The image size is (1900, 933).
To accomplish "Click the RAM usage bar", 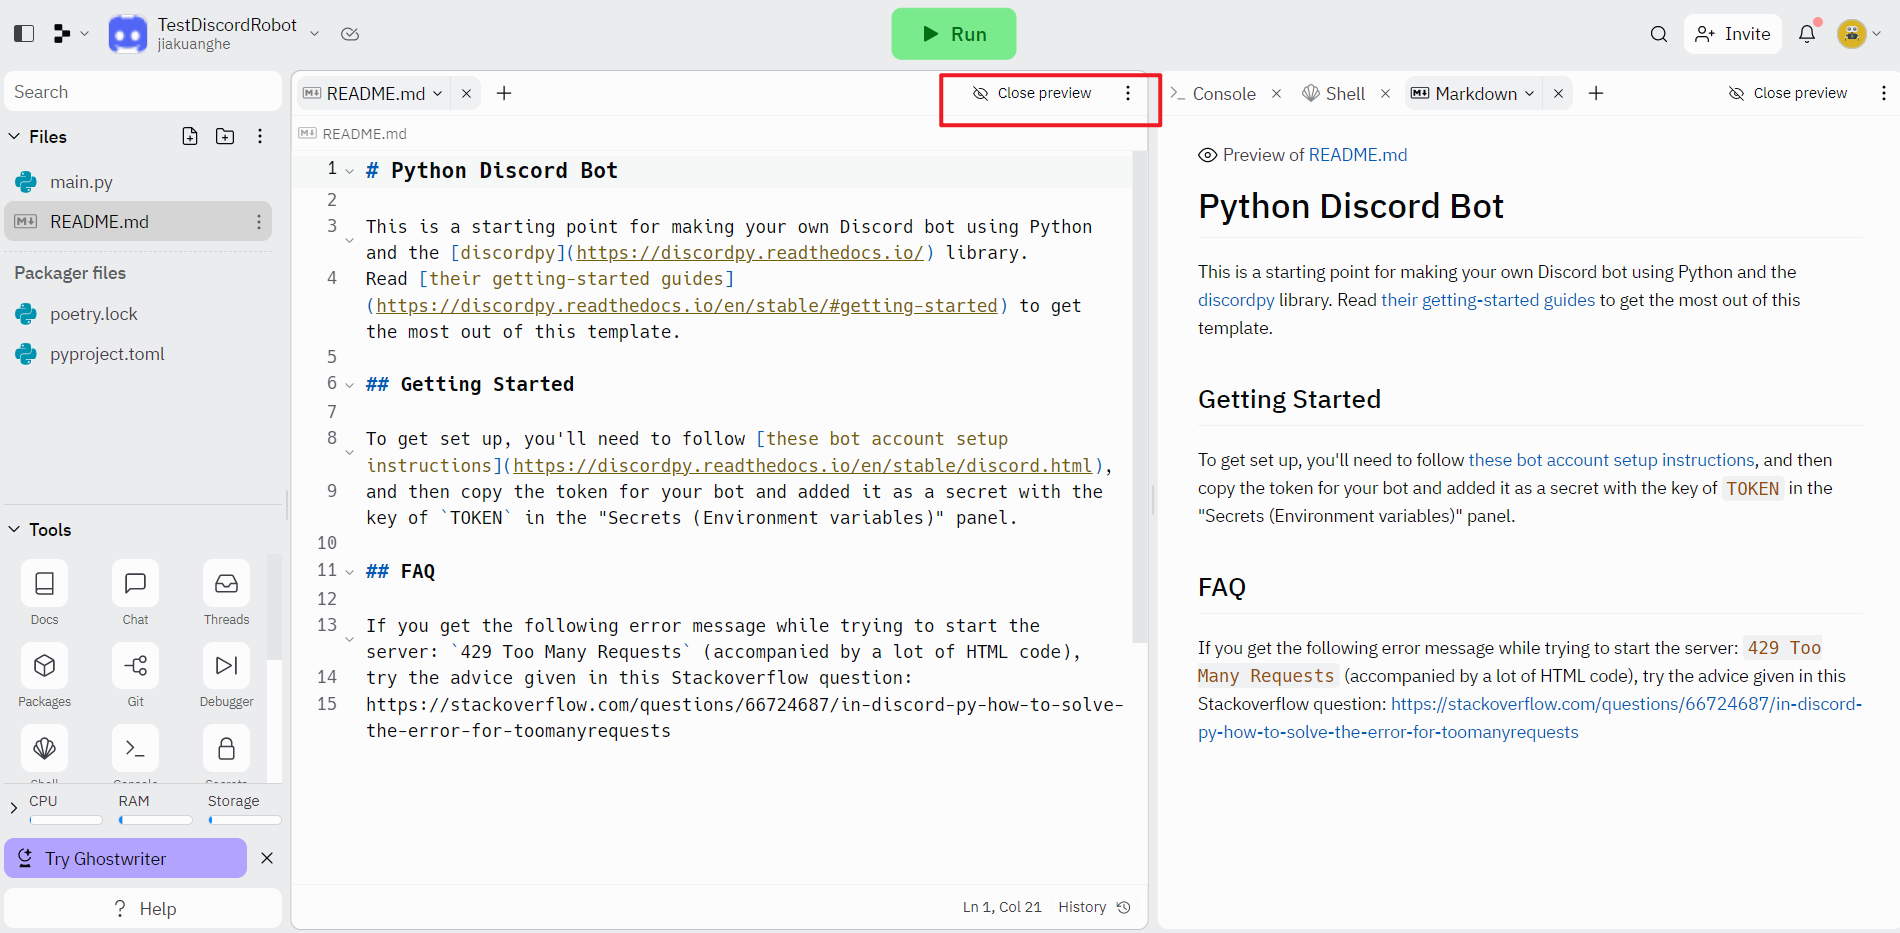I will click(x=156, y=820).
